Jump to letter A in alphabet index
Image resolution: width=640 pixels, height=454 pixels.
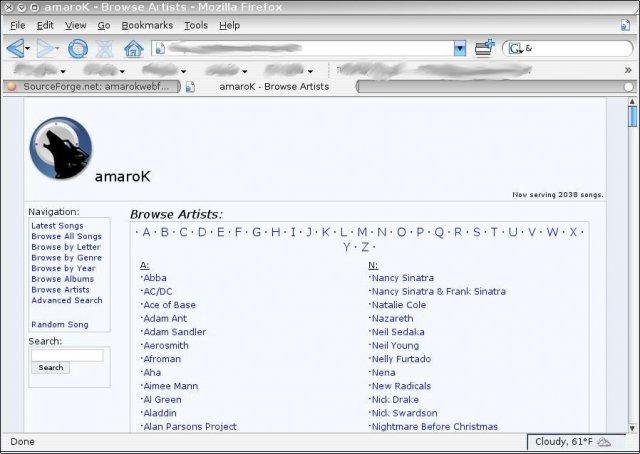click(x=146, y=232)
